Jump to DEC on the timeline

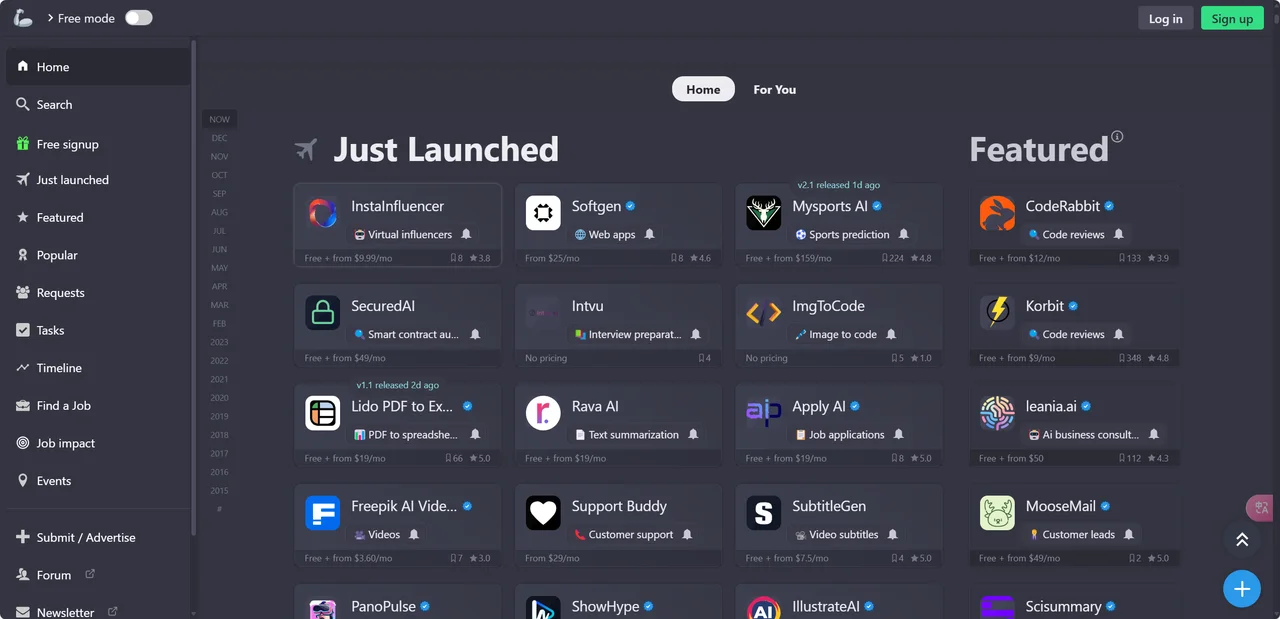pos(219,138)
